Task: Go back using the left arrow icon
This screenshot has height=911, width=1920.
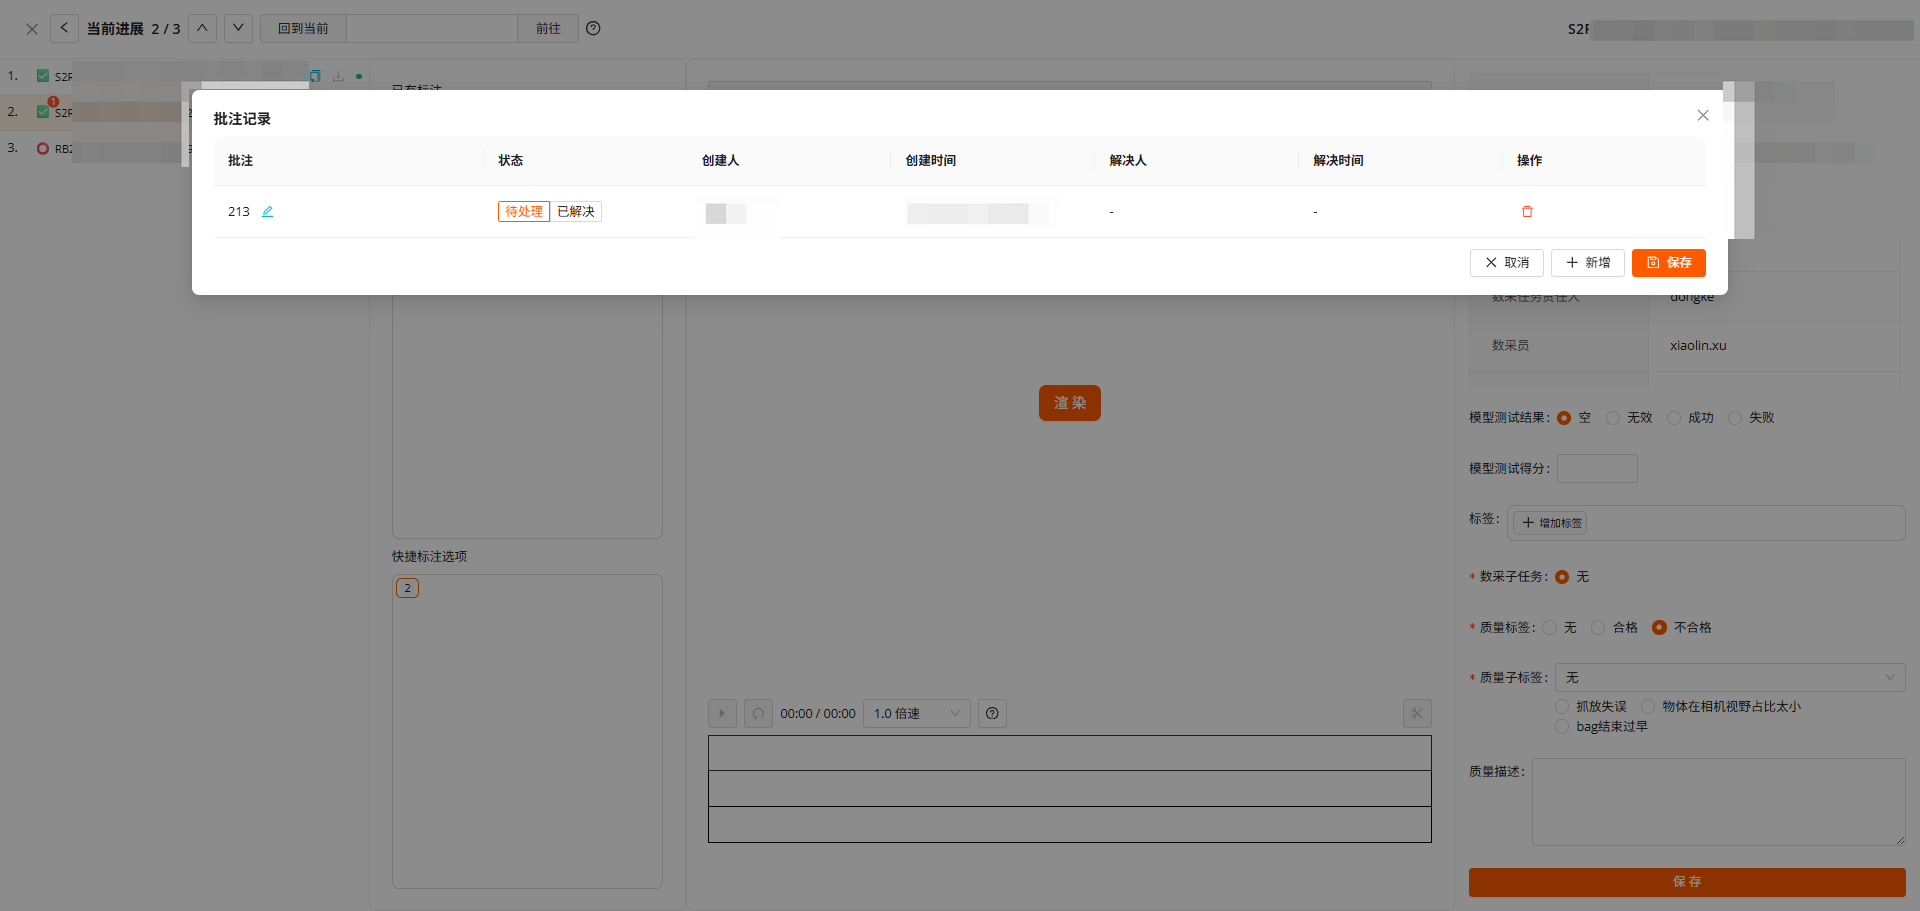Action: (x=64, y=28)
